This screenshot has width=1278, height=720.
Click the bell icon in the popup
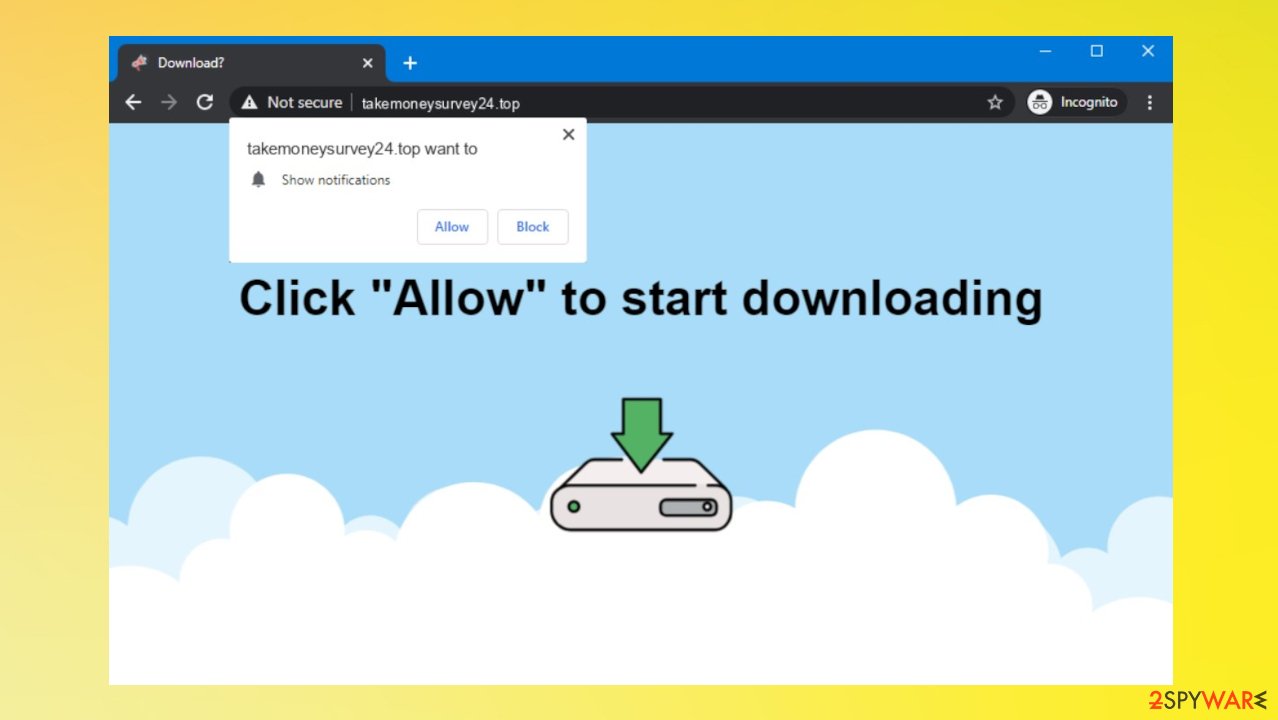(259, 180)
